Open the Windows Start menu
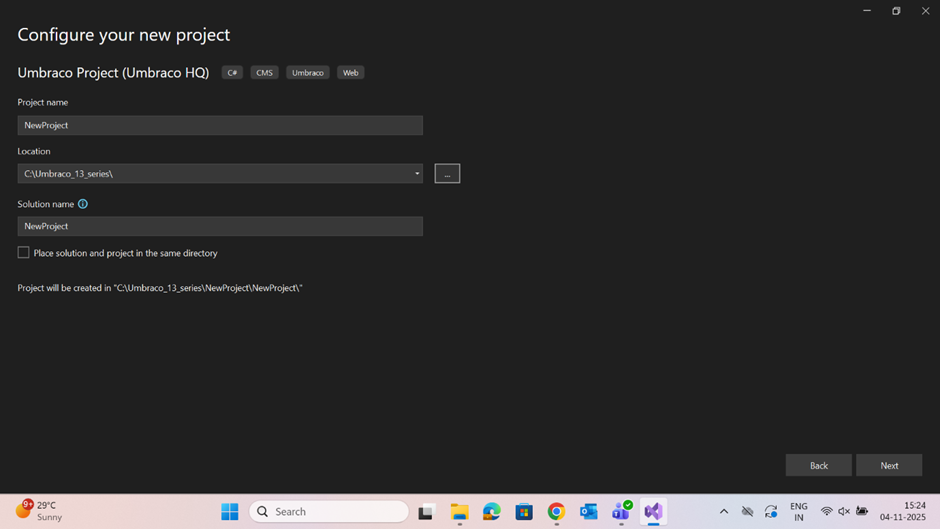 (229, 512)
